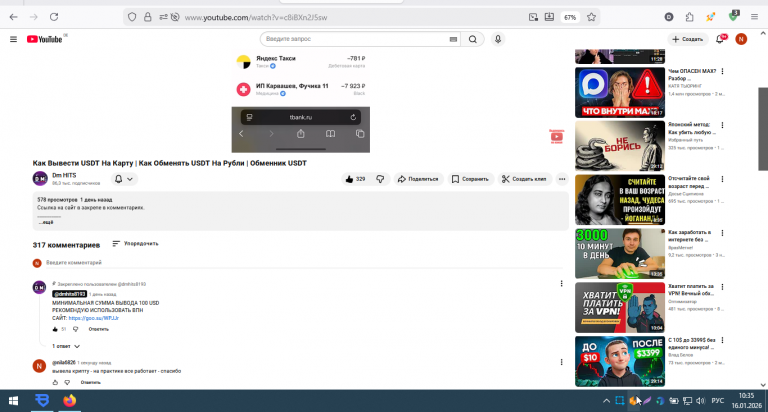The height and width of the screenshot is (412, 768).
Task: Show site security lock information
Action: click(147, 17)
